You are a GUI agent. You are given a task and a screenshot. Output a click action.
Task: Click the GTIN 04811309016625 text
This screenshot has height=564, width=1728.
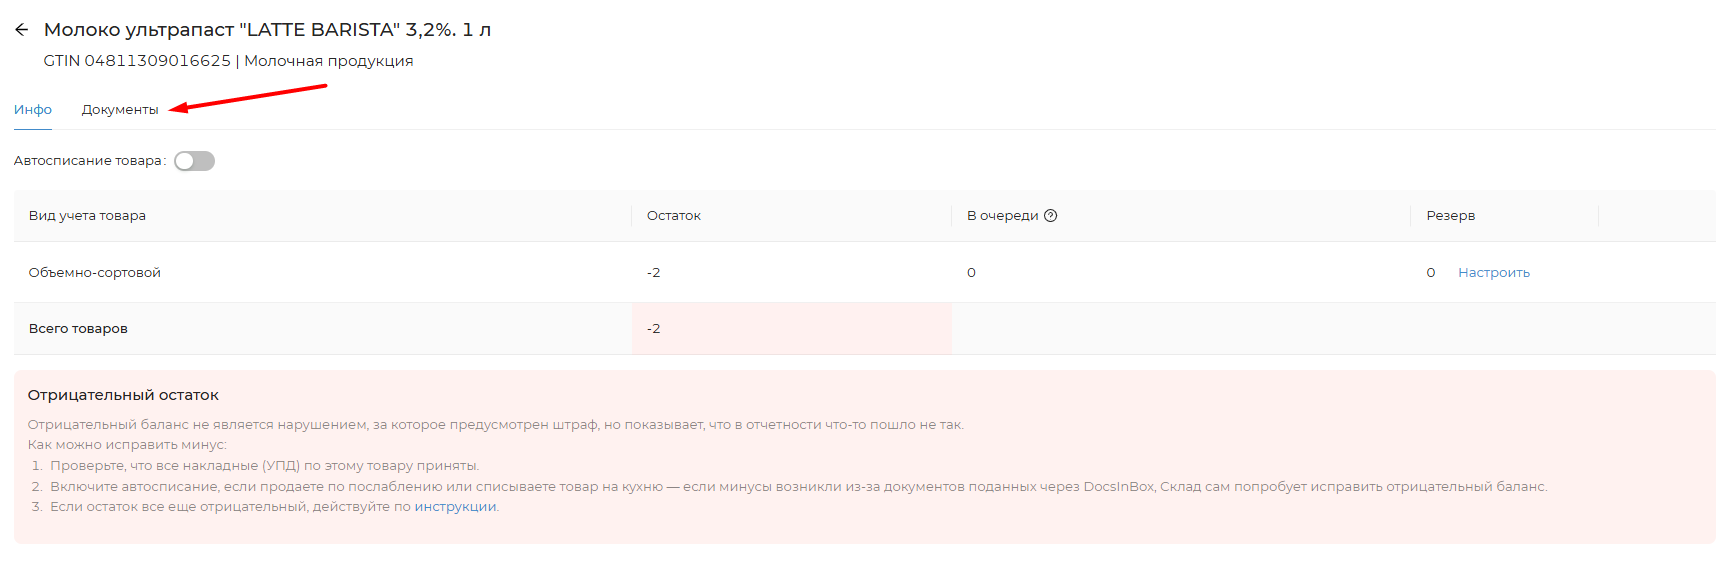pos(137,61)
